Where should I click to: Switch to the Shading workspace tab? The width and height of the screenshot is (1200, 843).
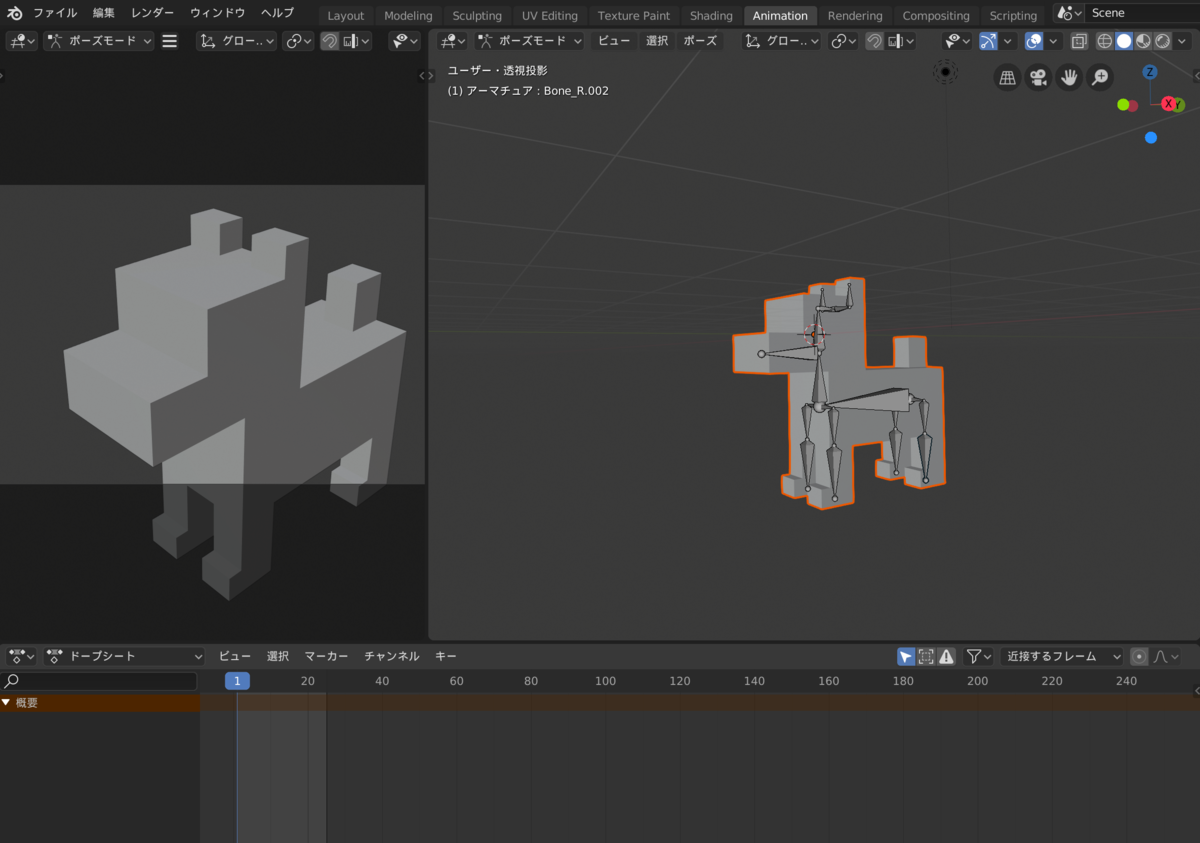coord(711,15)
